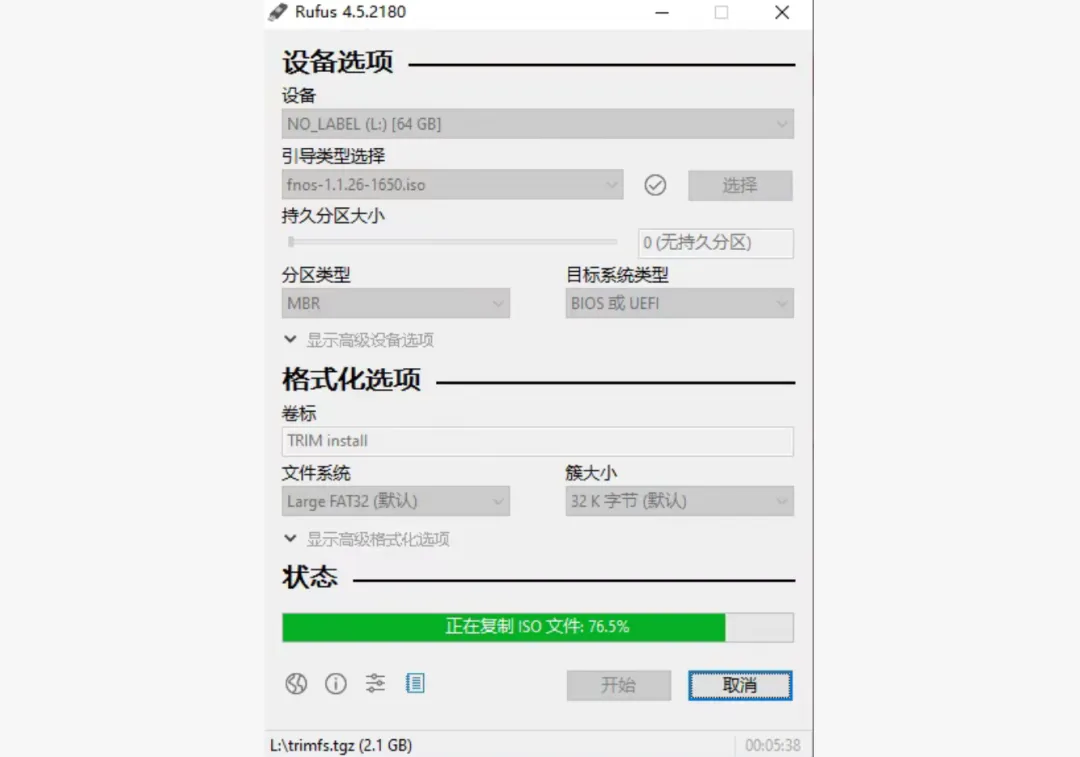Click the Rufus USB drive title icon
This screenshot has height=757, width=1080.
[278, 12]
